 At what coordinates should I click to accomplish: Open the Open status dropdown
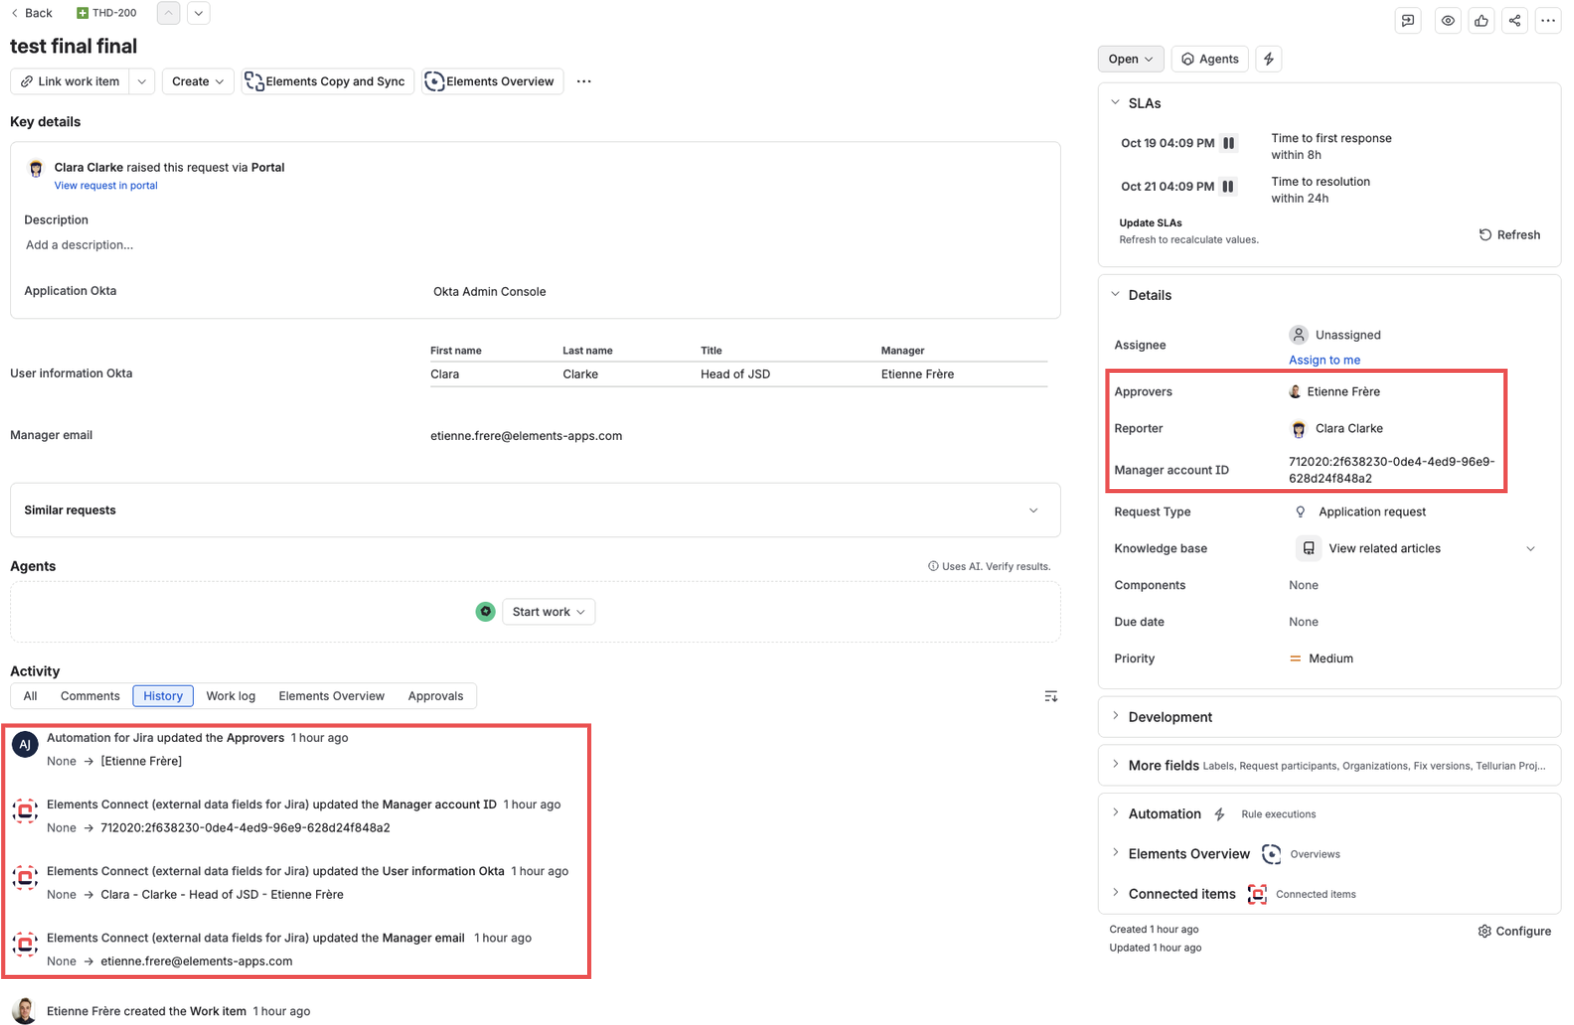click(x=1131, y=59)
